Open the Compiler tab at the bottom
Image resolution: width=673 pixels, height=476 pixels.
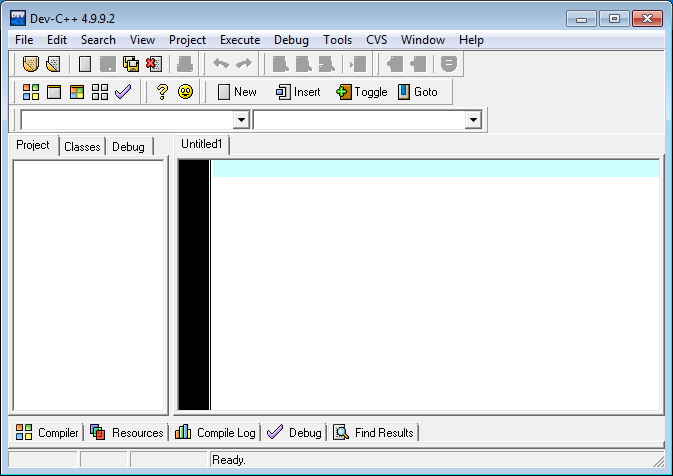point(47,433)
